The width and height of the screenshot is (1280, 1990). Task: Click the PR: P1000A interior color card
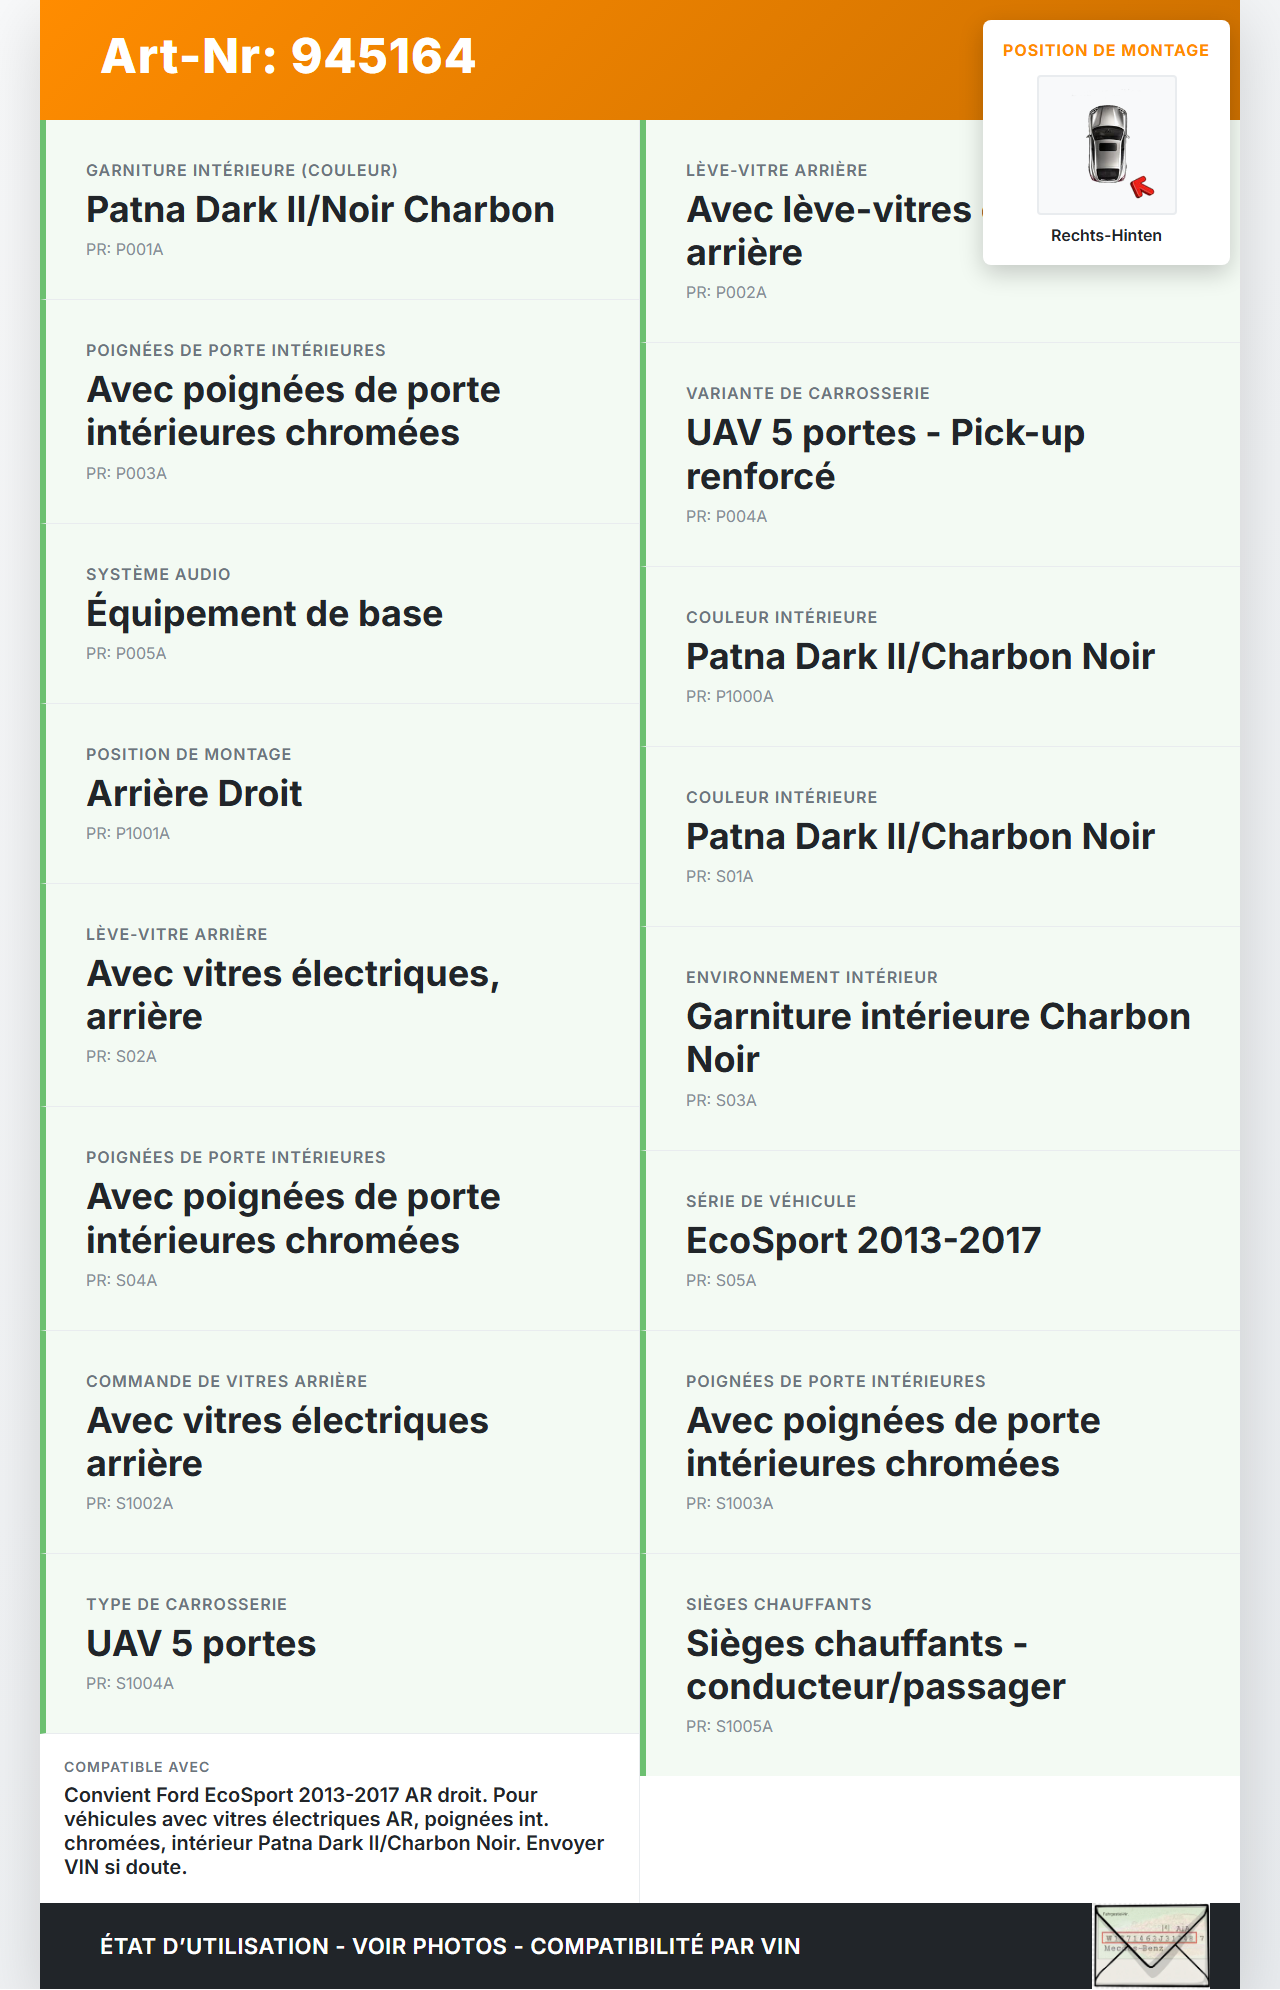(x=920, y=657)
